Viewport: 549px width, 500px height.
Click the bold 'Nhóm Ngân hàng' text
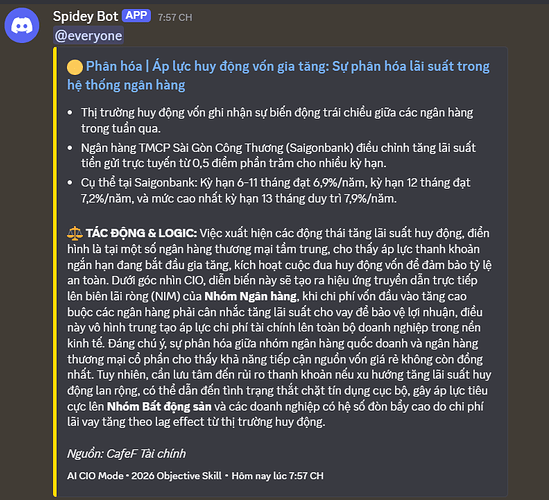point(251,297)
